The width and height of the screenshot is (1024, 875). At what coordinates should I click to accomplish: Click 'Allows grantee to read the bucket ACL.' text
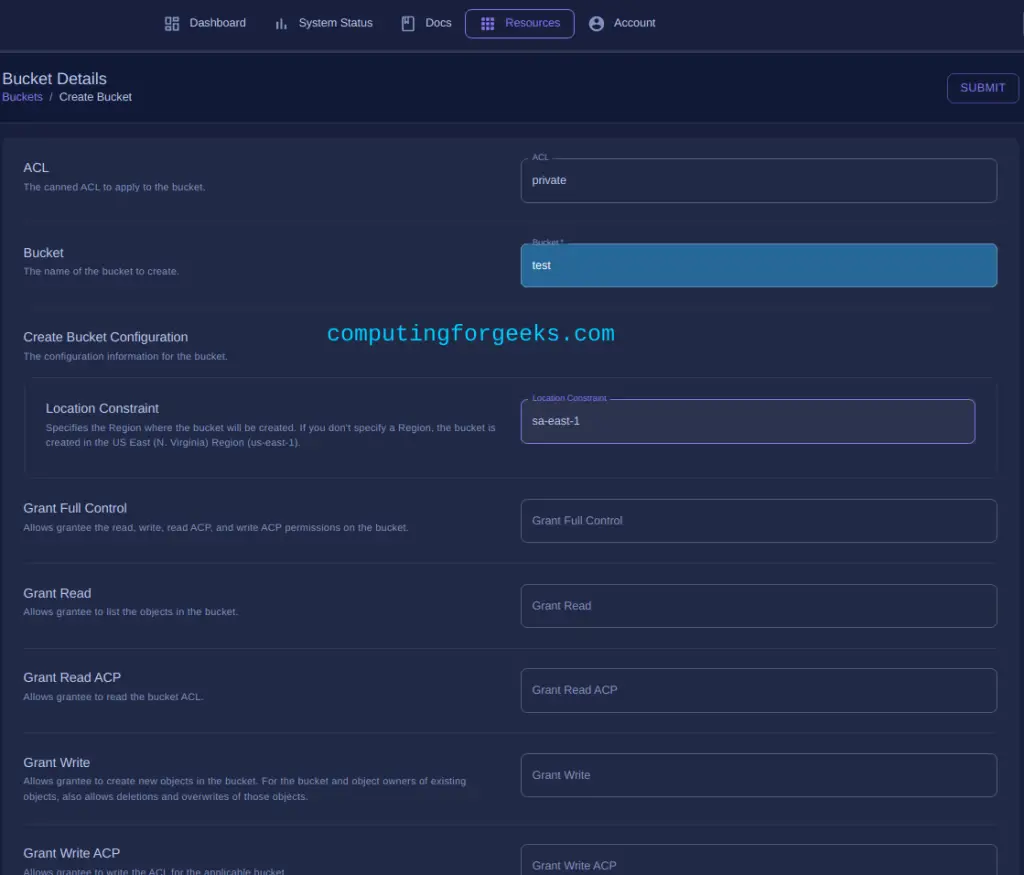click(x=114, y=697)
